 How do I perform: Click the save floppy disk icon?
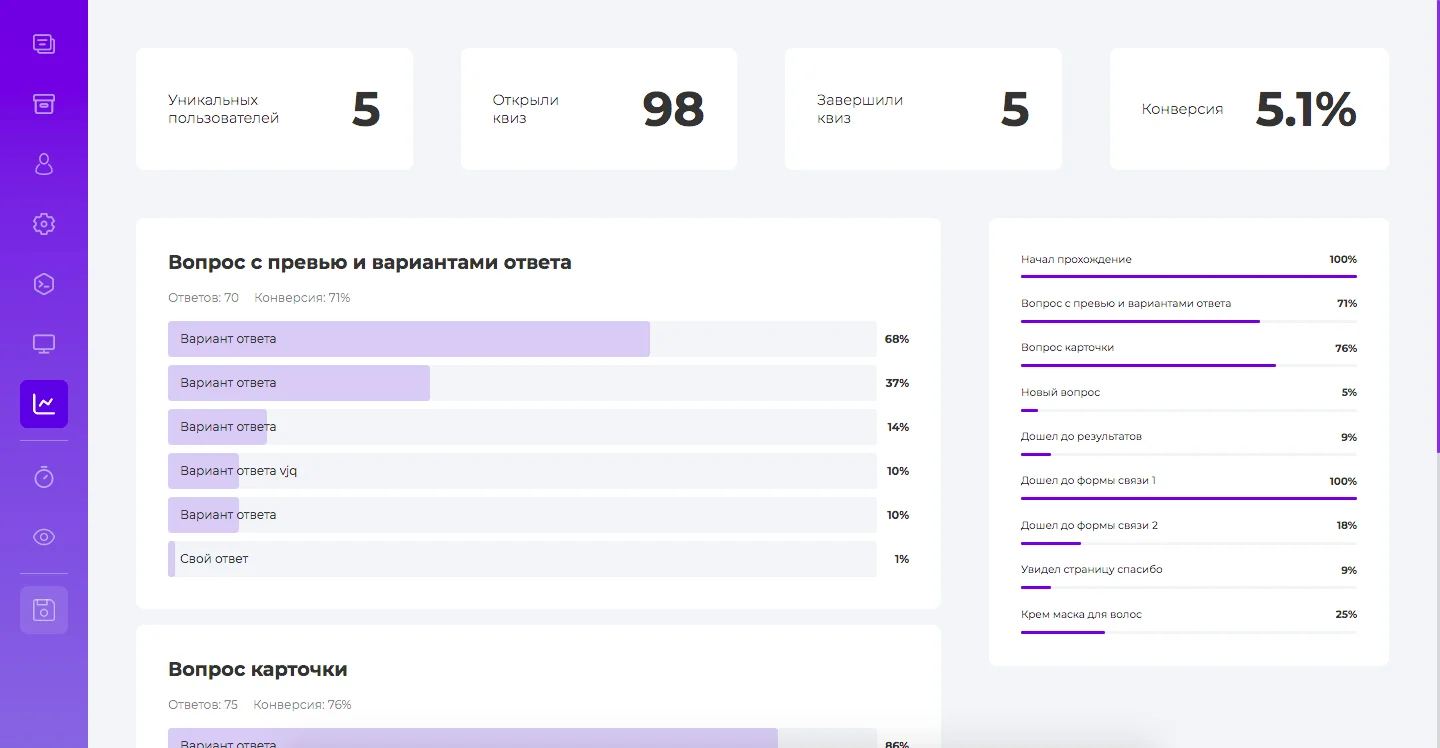point(44,610)
